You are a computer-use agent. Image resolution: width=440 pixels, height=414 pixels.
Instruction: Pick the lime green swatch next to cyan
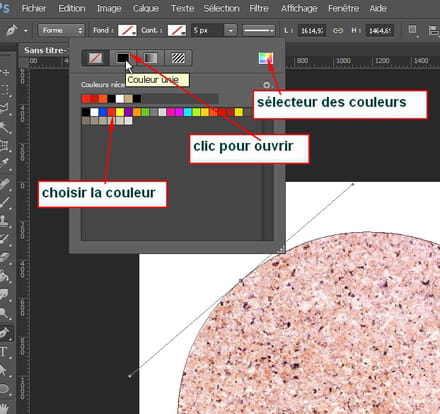[x=196, y=112]
